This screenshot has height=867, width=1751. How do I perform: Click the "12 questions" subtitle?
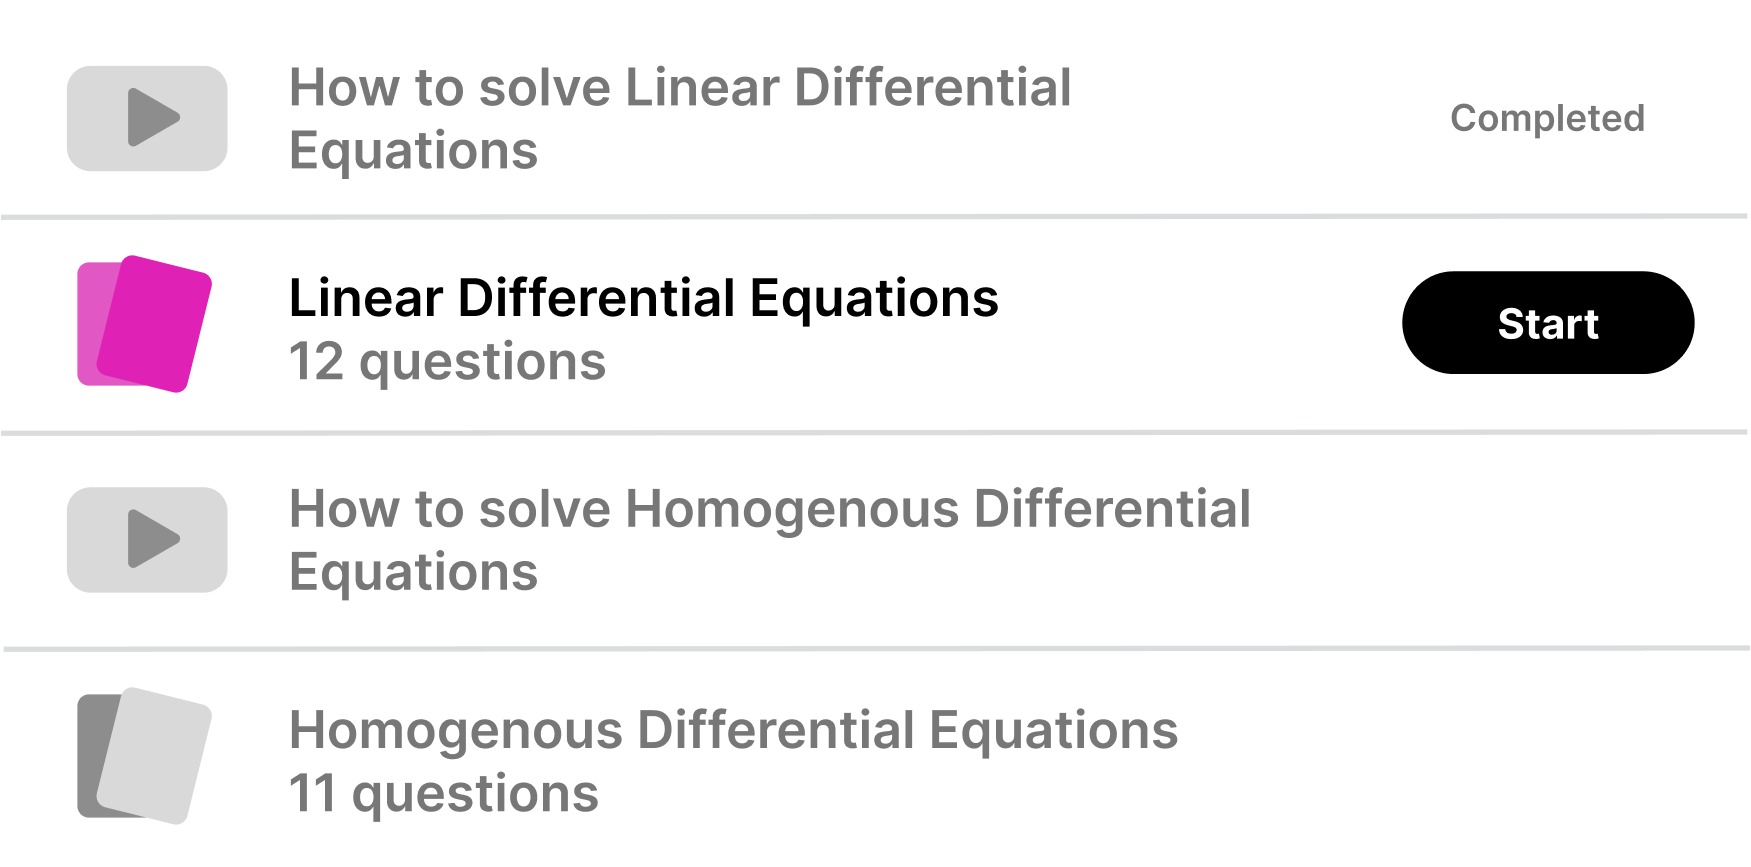click(x=447, y=361)
